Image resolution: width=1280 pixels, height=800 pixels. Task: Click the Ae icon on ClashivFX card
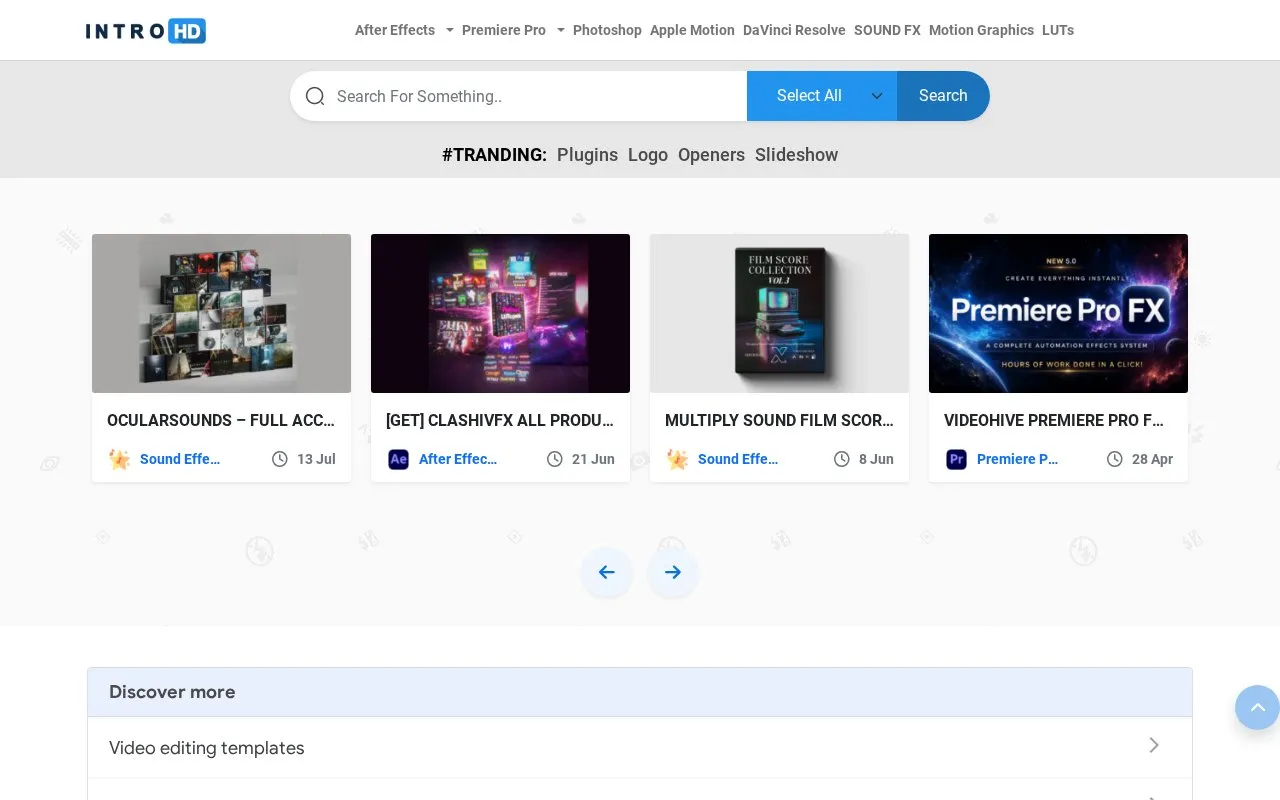click(398, 459)
